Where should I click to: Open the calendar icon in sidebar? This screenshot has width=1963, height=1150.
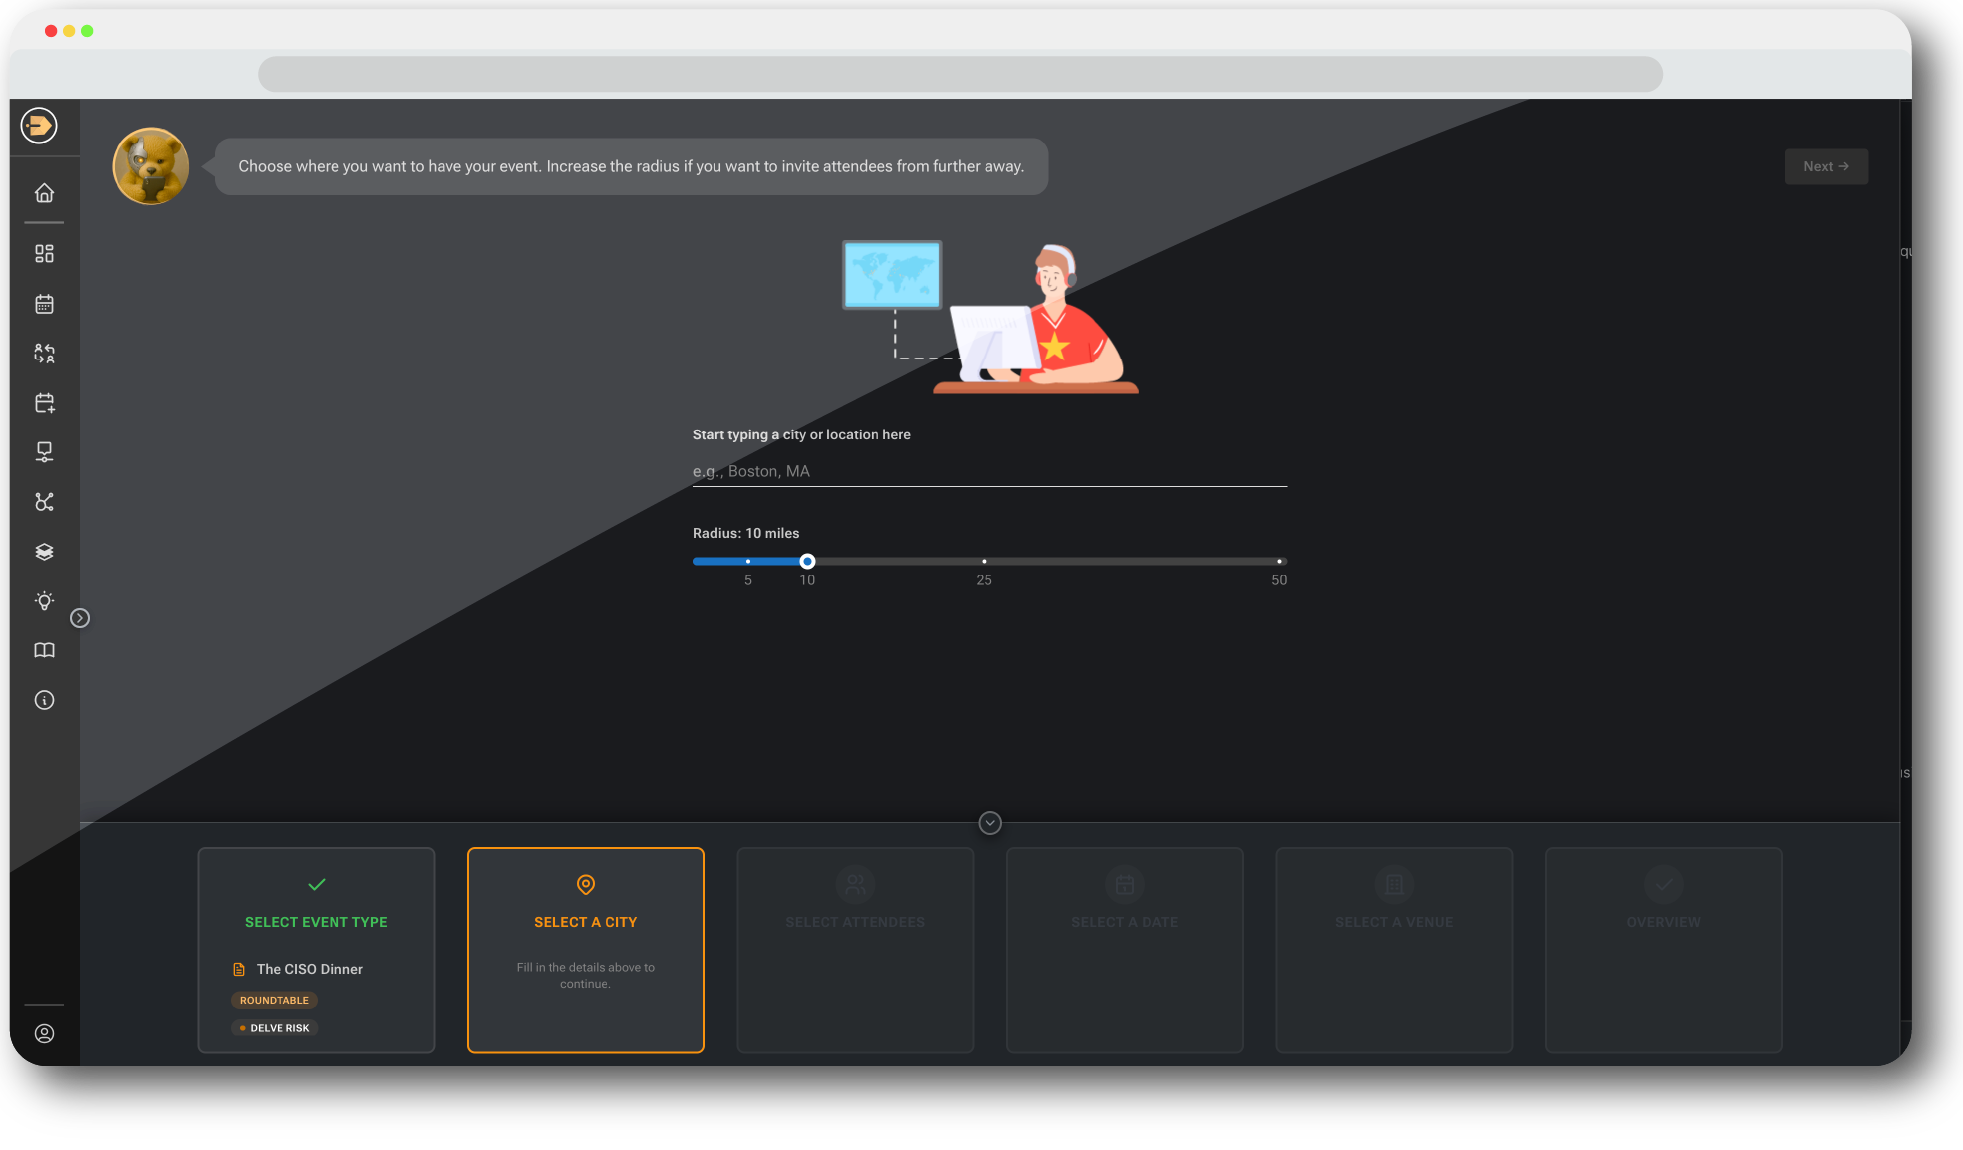(44, 303)
